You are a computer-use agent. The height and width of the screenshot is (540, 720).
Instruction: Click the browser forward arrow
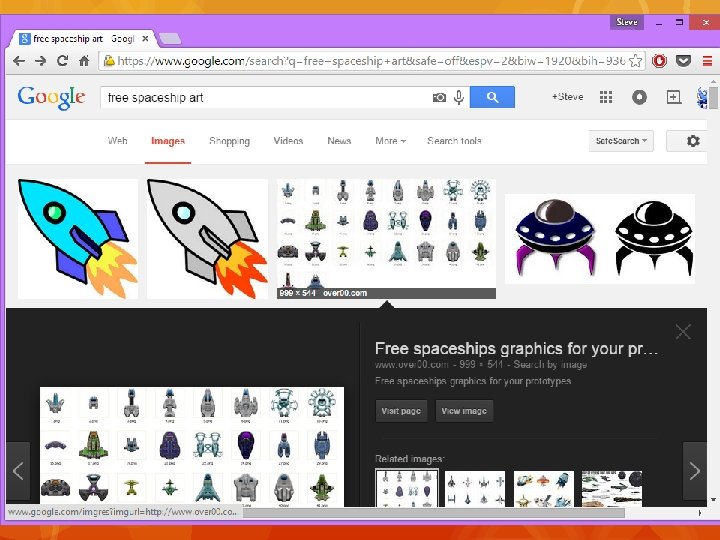pos(40,61)
